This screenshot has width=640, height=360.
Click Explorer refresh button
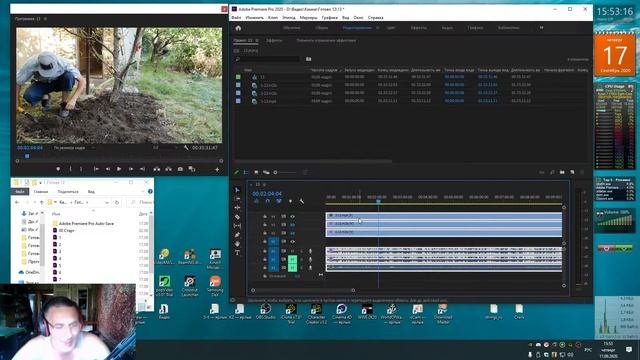(117, 202)
